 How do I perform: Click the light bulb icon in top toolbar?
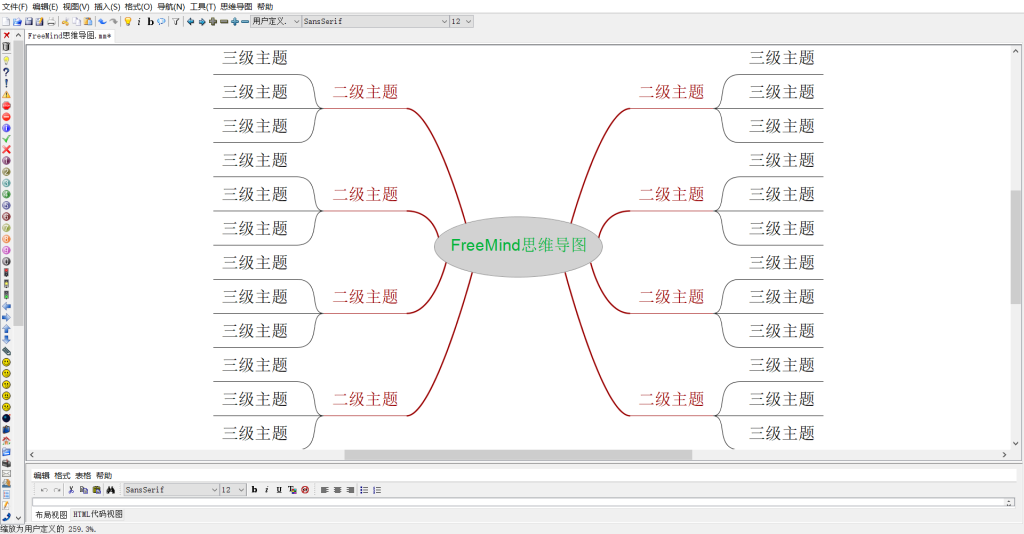[x=128, y=22]
